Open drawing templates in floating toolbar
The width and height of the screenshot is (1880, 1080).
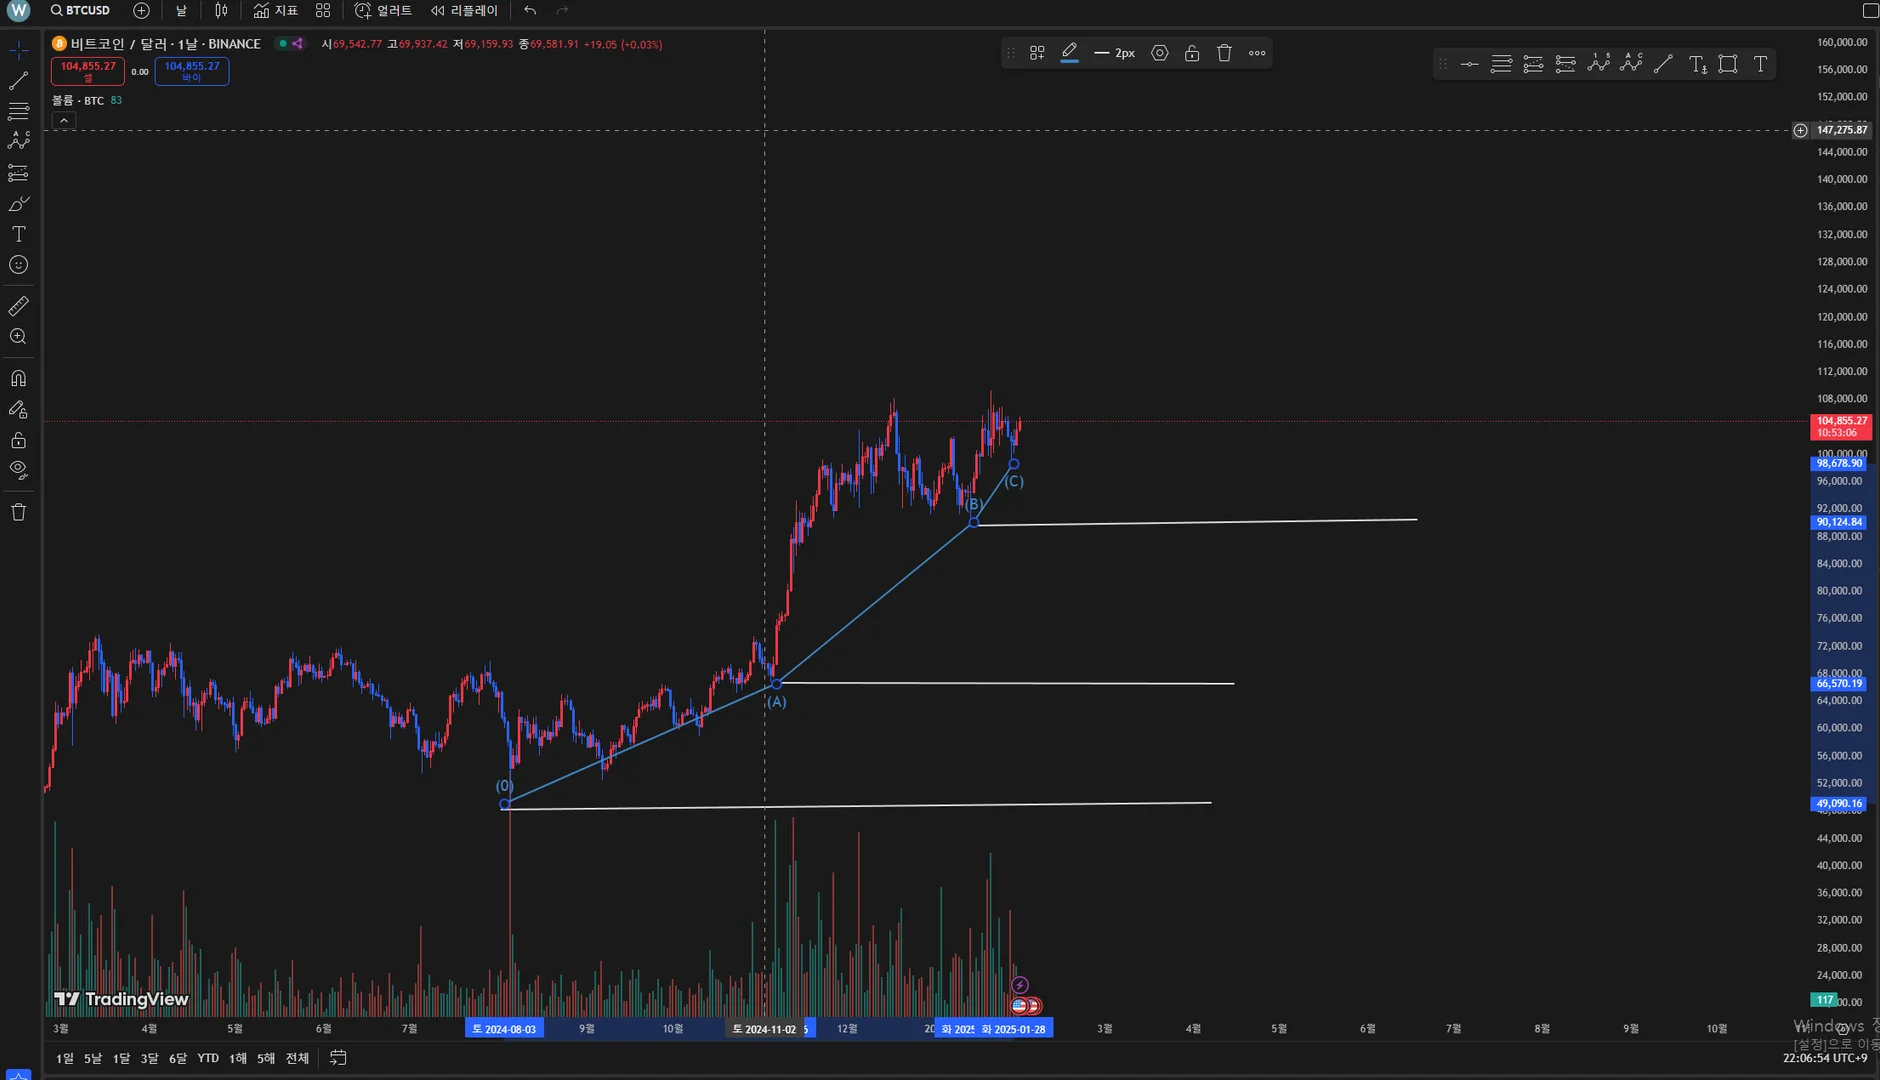tap(1037, 53)
